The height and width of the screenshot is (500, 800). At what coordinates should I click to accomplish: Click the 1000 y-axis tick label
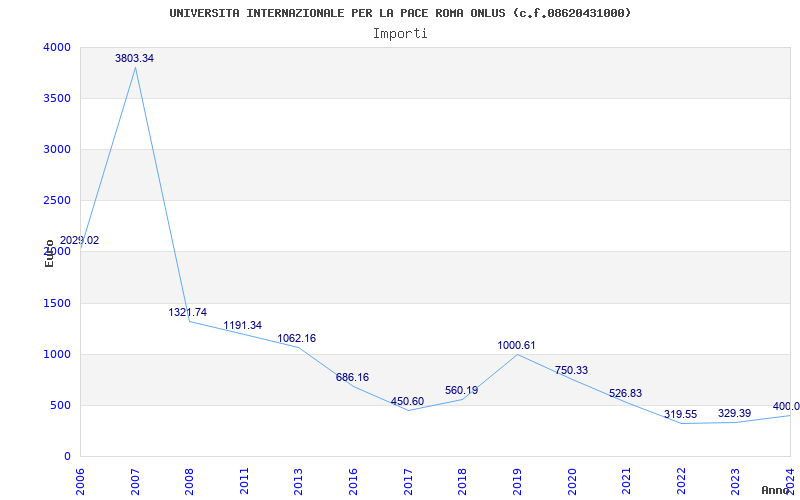click(57, 355)
